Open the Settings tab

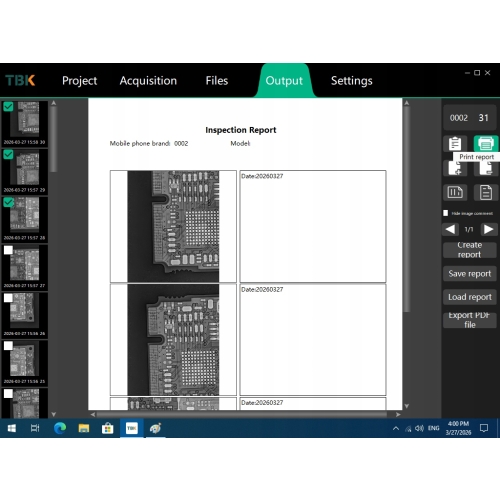pos(352,81)
